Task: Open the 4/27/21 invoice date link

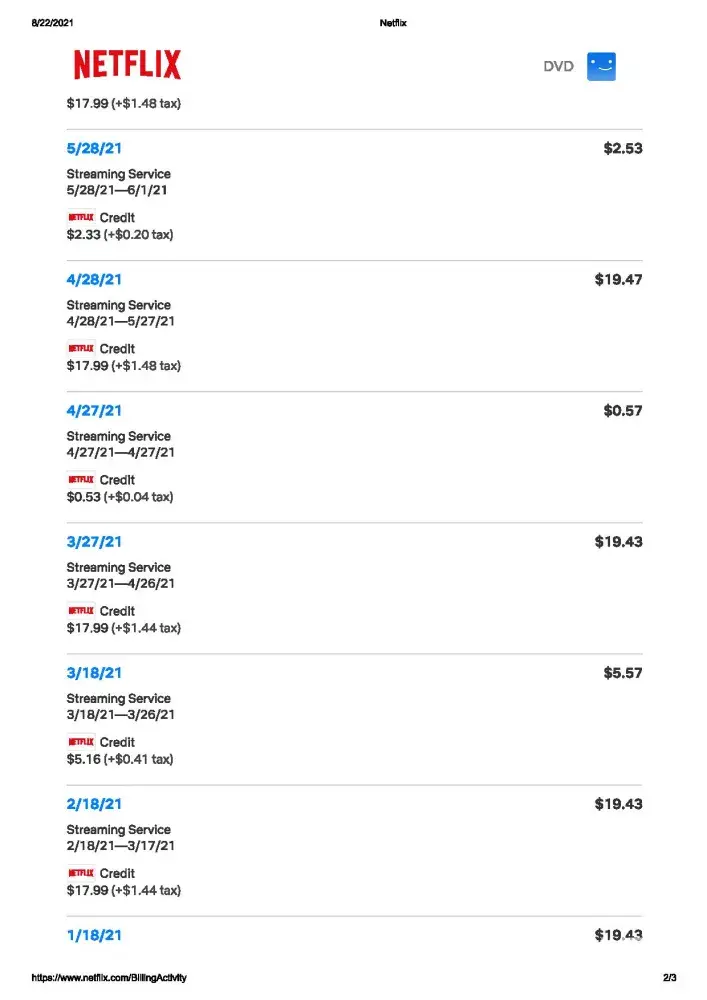Action: [94, 411]
